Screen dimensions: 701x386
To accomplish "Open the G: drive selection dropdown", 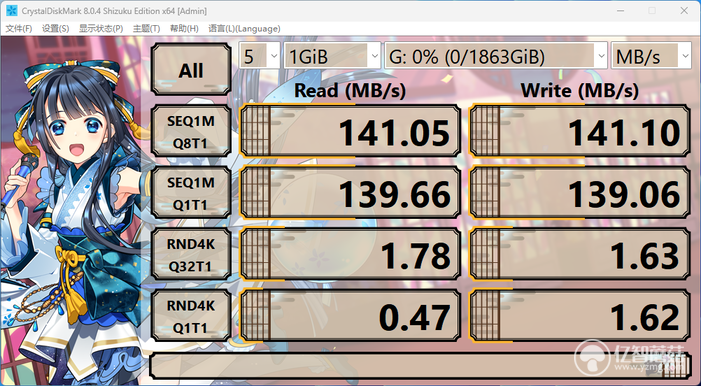I will coord(496,56).
